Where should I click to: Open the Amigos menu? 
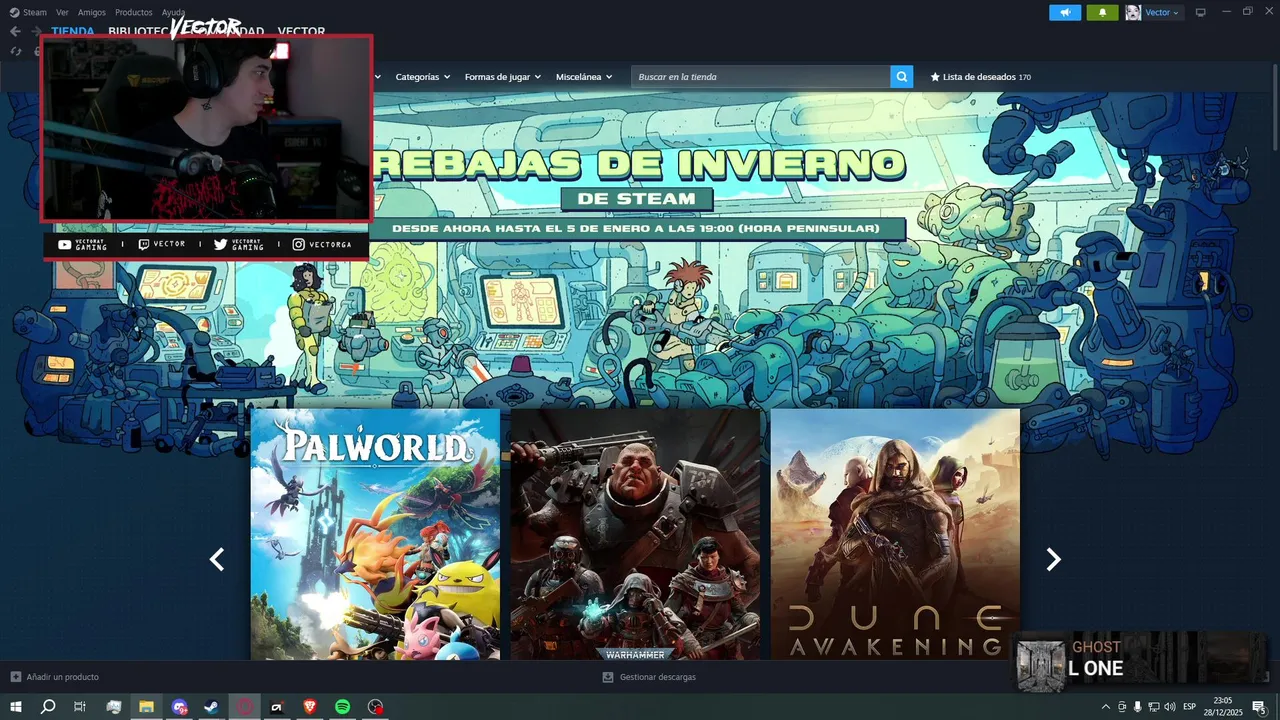[x=92, y=12]
